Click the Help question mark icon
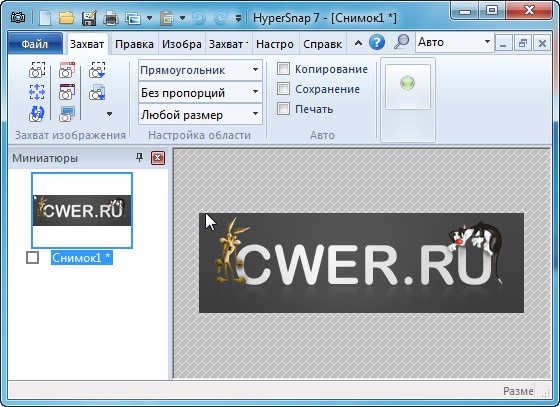Image resolution: width=560 pixels, height=407 pixels. coord(377,42)
